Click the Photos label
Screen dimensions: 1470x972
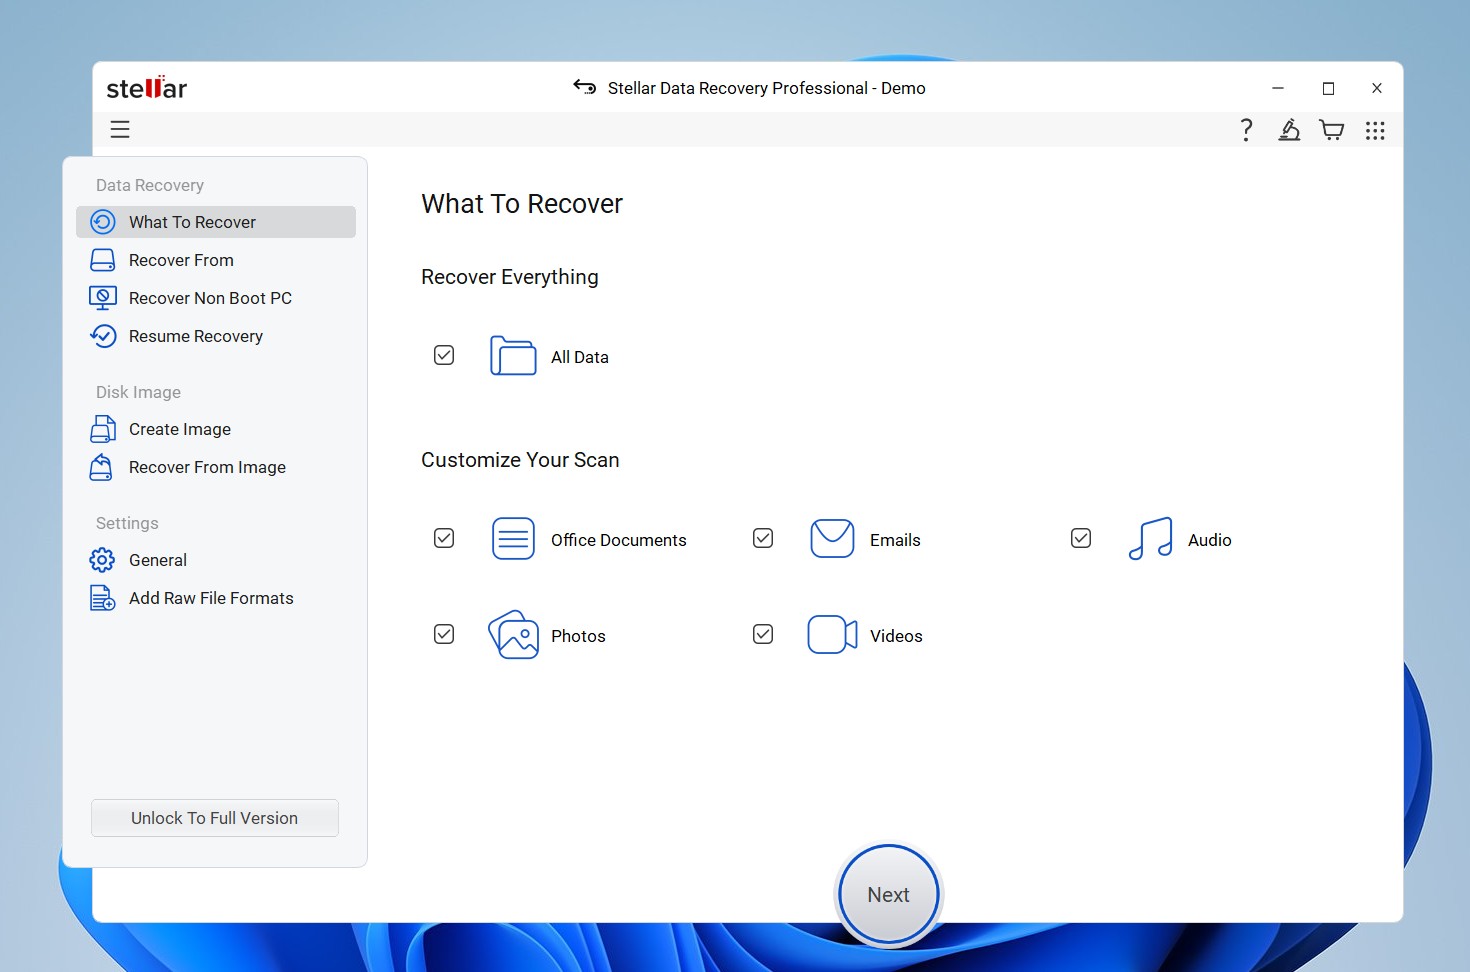tap(578, 636)
